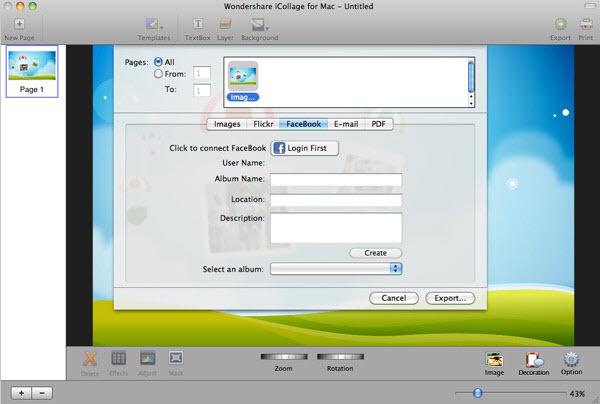Open the Background toolbar icon
Image resolution: width=600 pixels, height=404 pixels.
[x=259, y=25]
